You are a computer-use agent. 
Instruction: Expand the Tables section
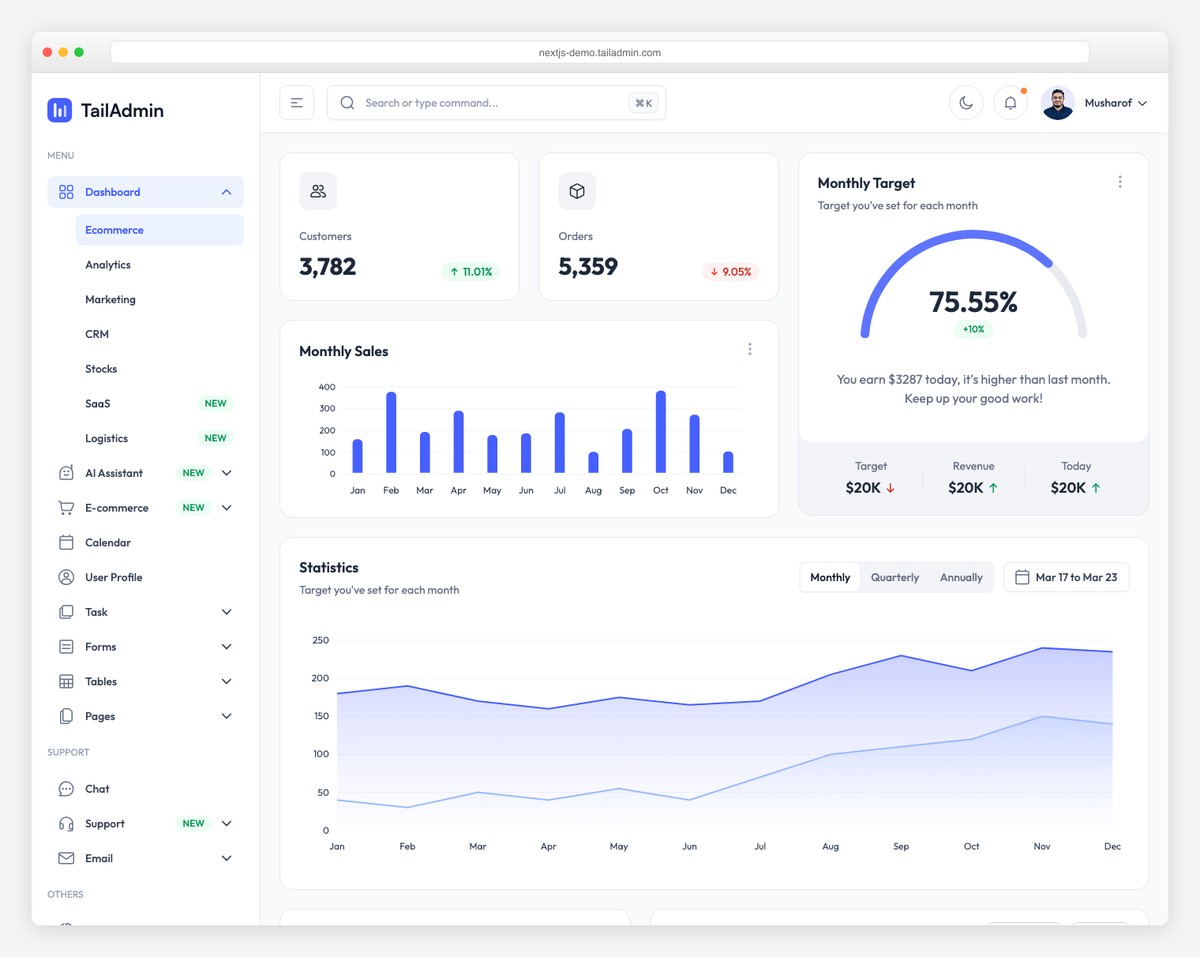pyautogui.click(x=101, y=681)
